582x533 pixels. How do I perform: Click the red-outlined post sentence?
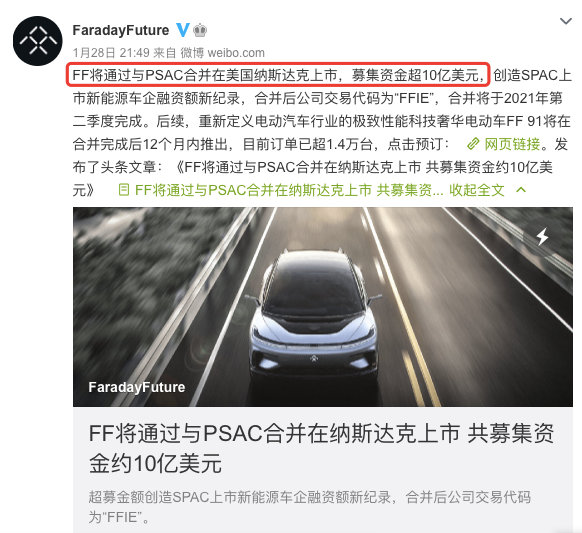click(x=278, y=75)
